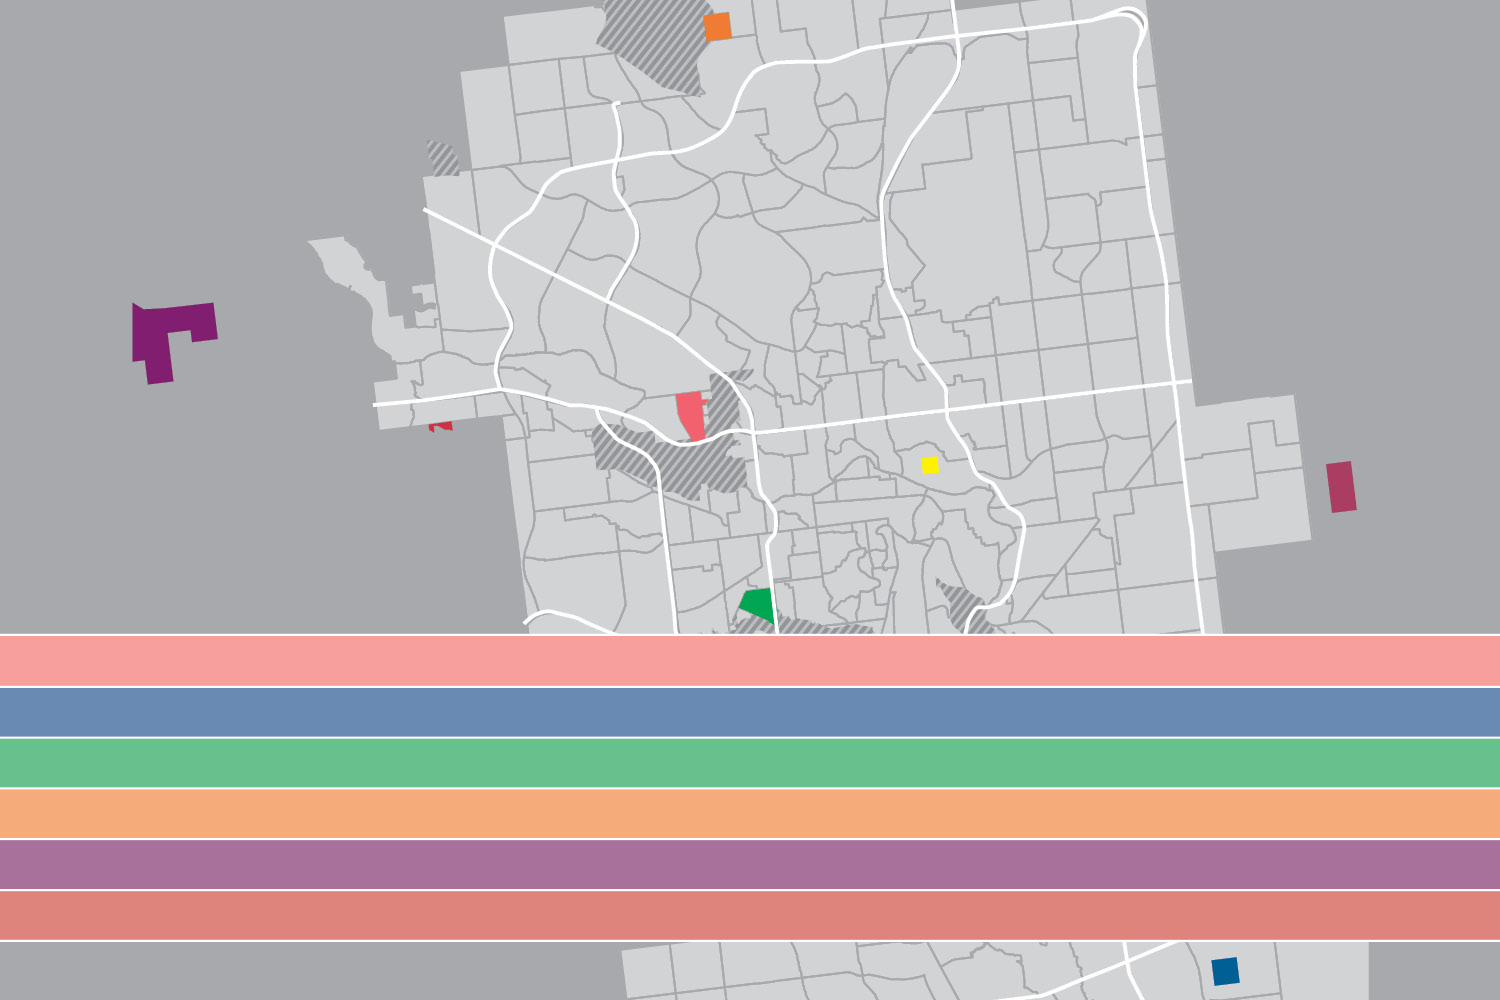Select the bottom coral-red horizontal band
This screenshot has width=1500, height=1000.
750,916
